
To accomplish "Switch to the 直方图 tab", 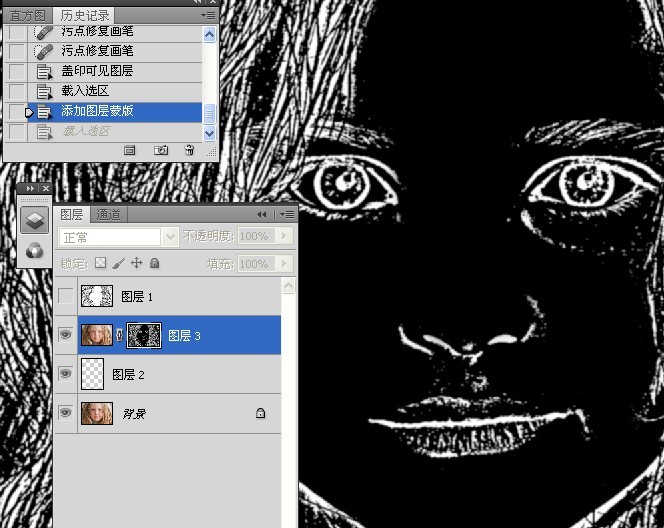I will (28, 16).
